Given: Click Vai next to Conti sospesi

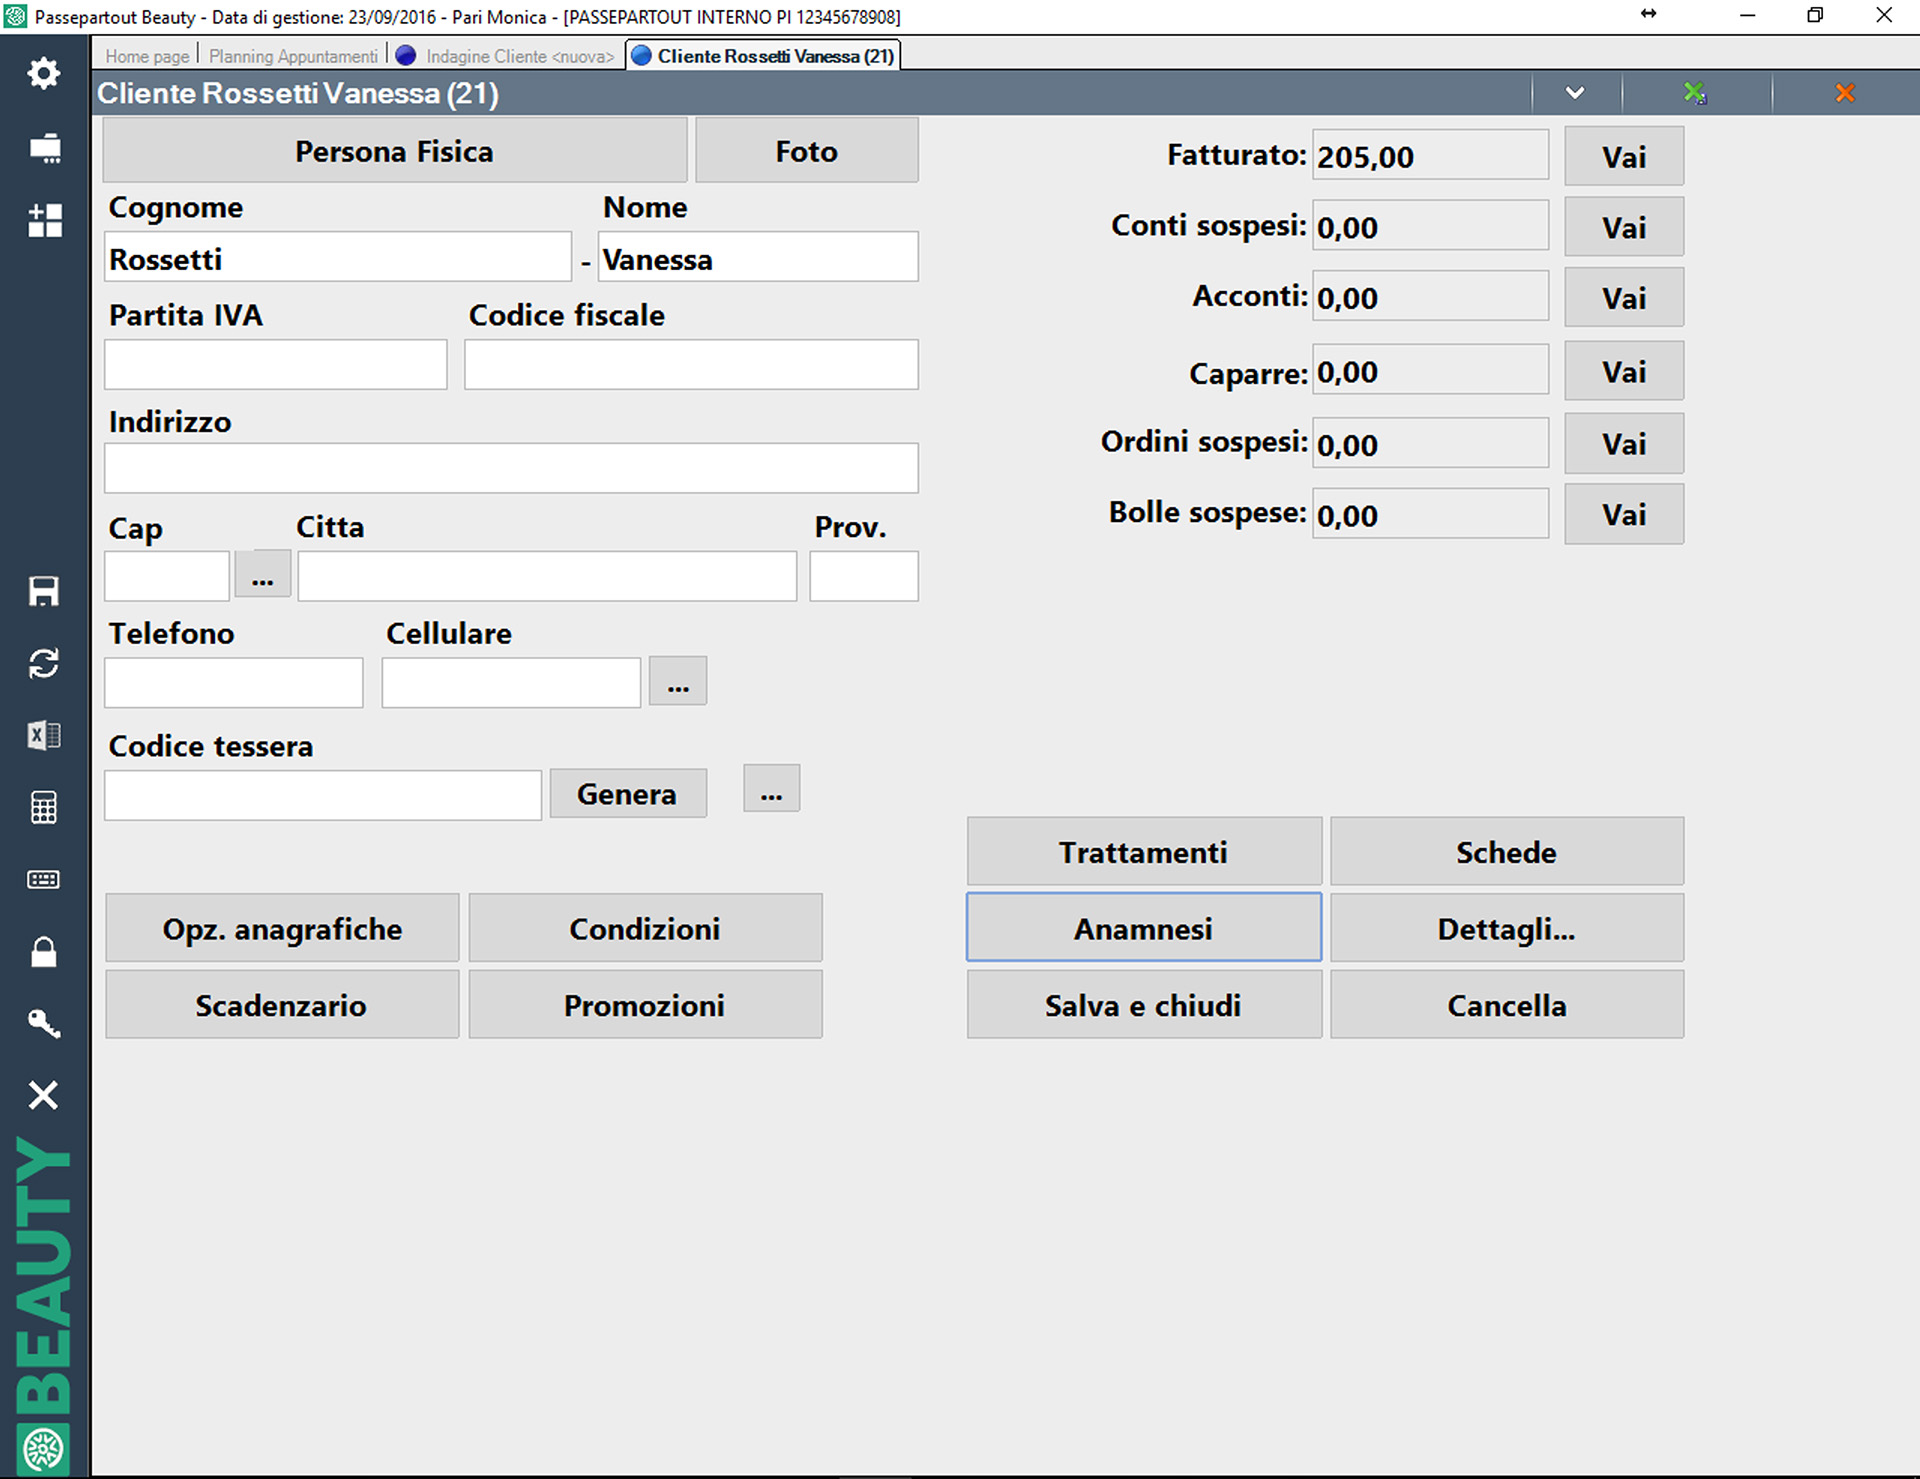Looking at the screenshot, I should (1624, 227).
